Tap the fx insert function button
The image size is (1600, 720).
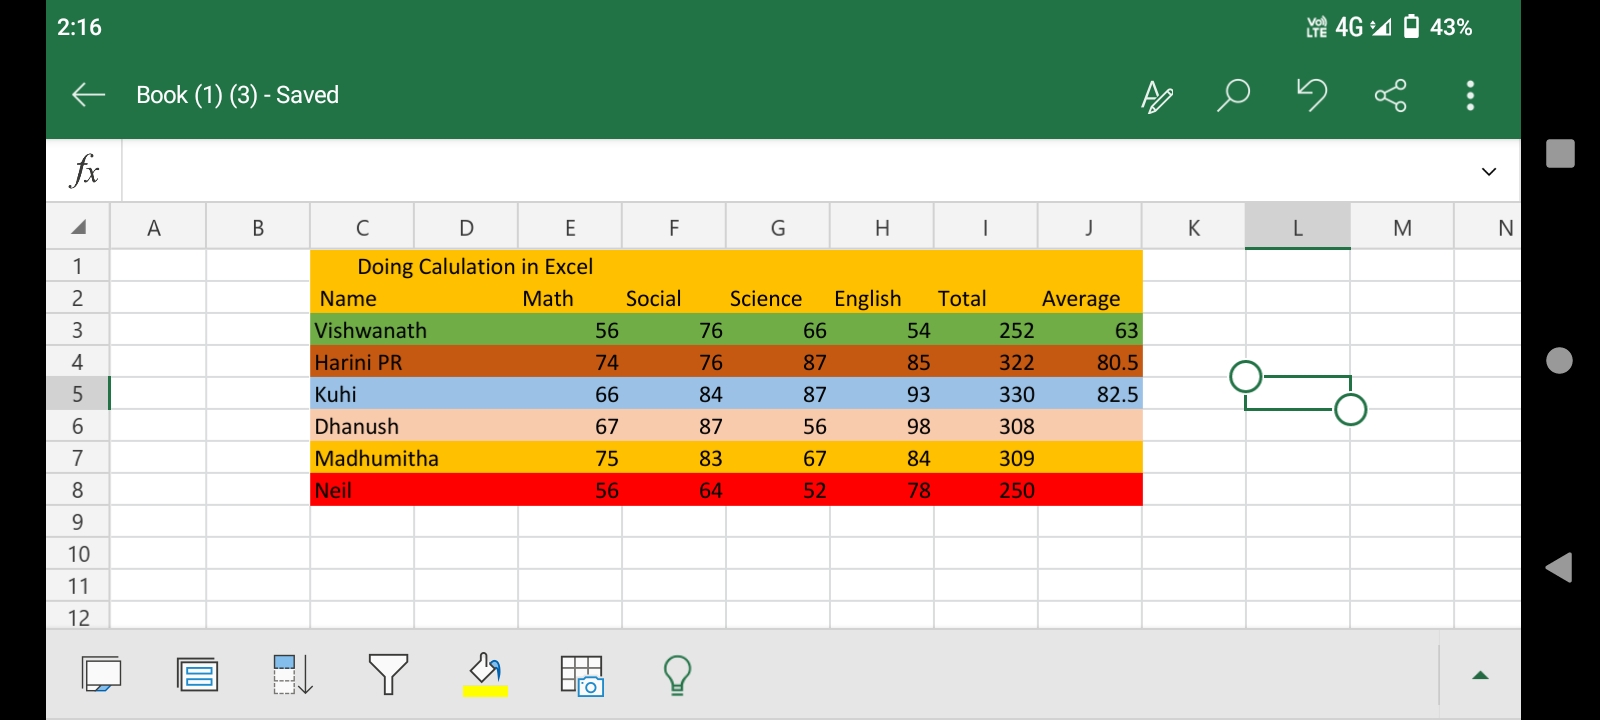point(85,171)
